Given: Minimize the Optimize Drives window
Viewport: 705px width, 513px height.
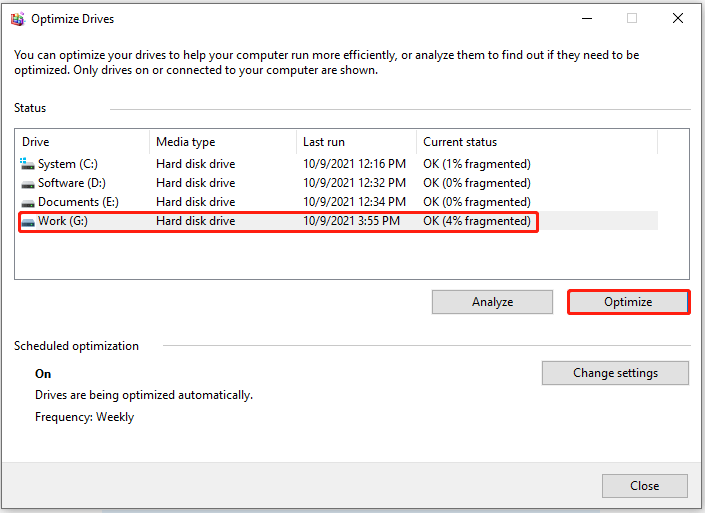Looking at the screenshot, I should [587, 18].
